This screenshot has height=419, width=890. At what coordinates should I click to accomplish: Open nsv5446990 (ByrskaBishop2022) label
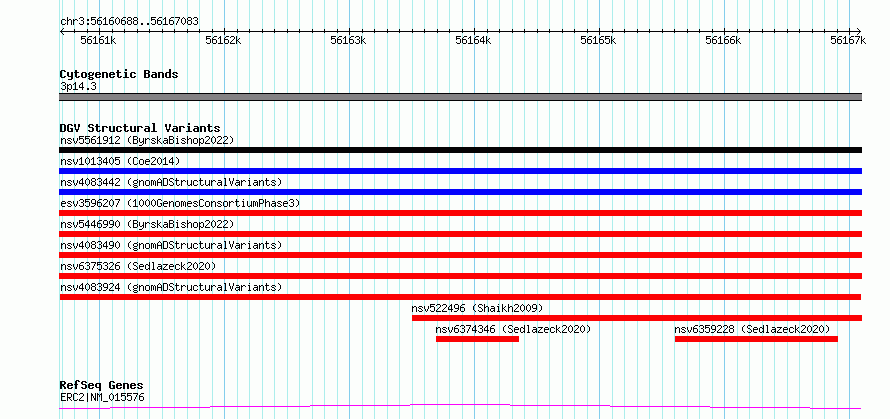147,224
